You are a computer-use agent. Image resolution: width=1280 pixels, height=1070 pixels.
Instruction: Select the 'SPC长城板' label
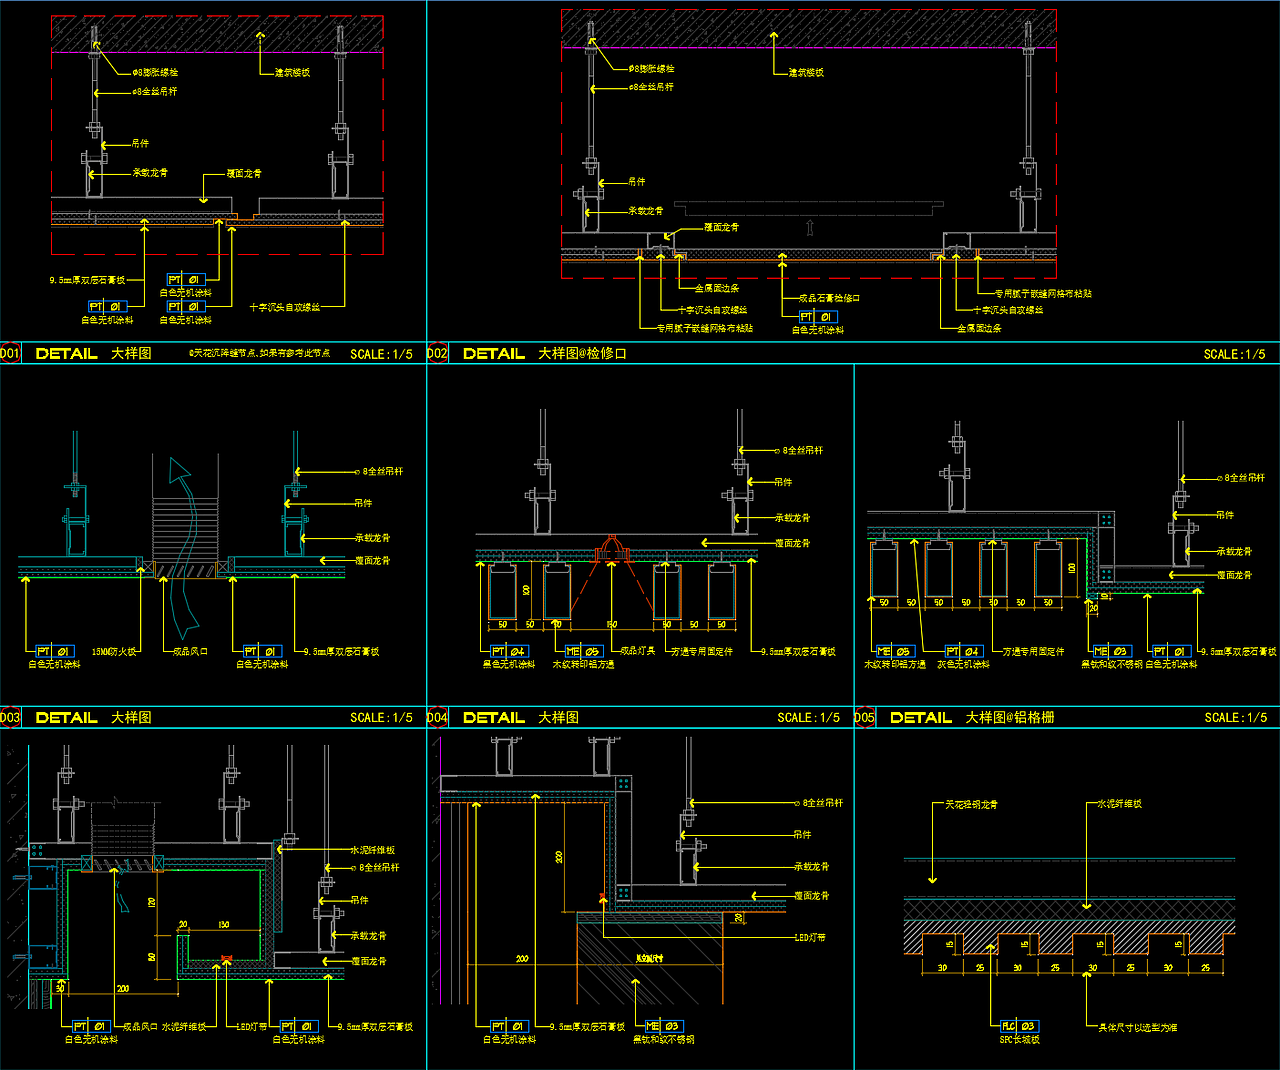[1019, 1039]
